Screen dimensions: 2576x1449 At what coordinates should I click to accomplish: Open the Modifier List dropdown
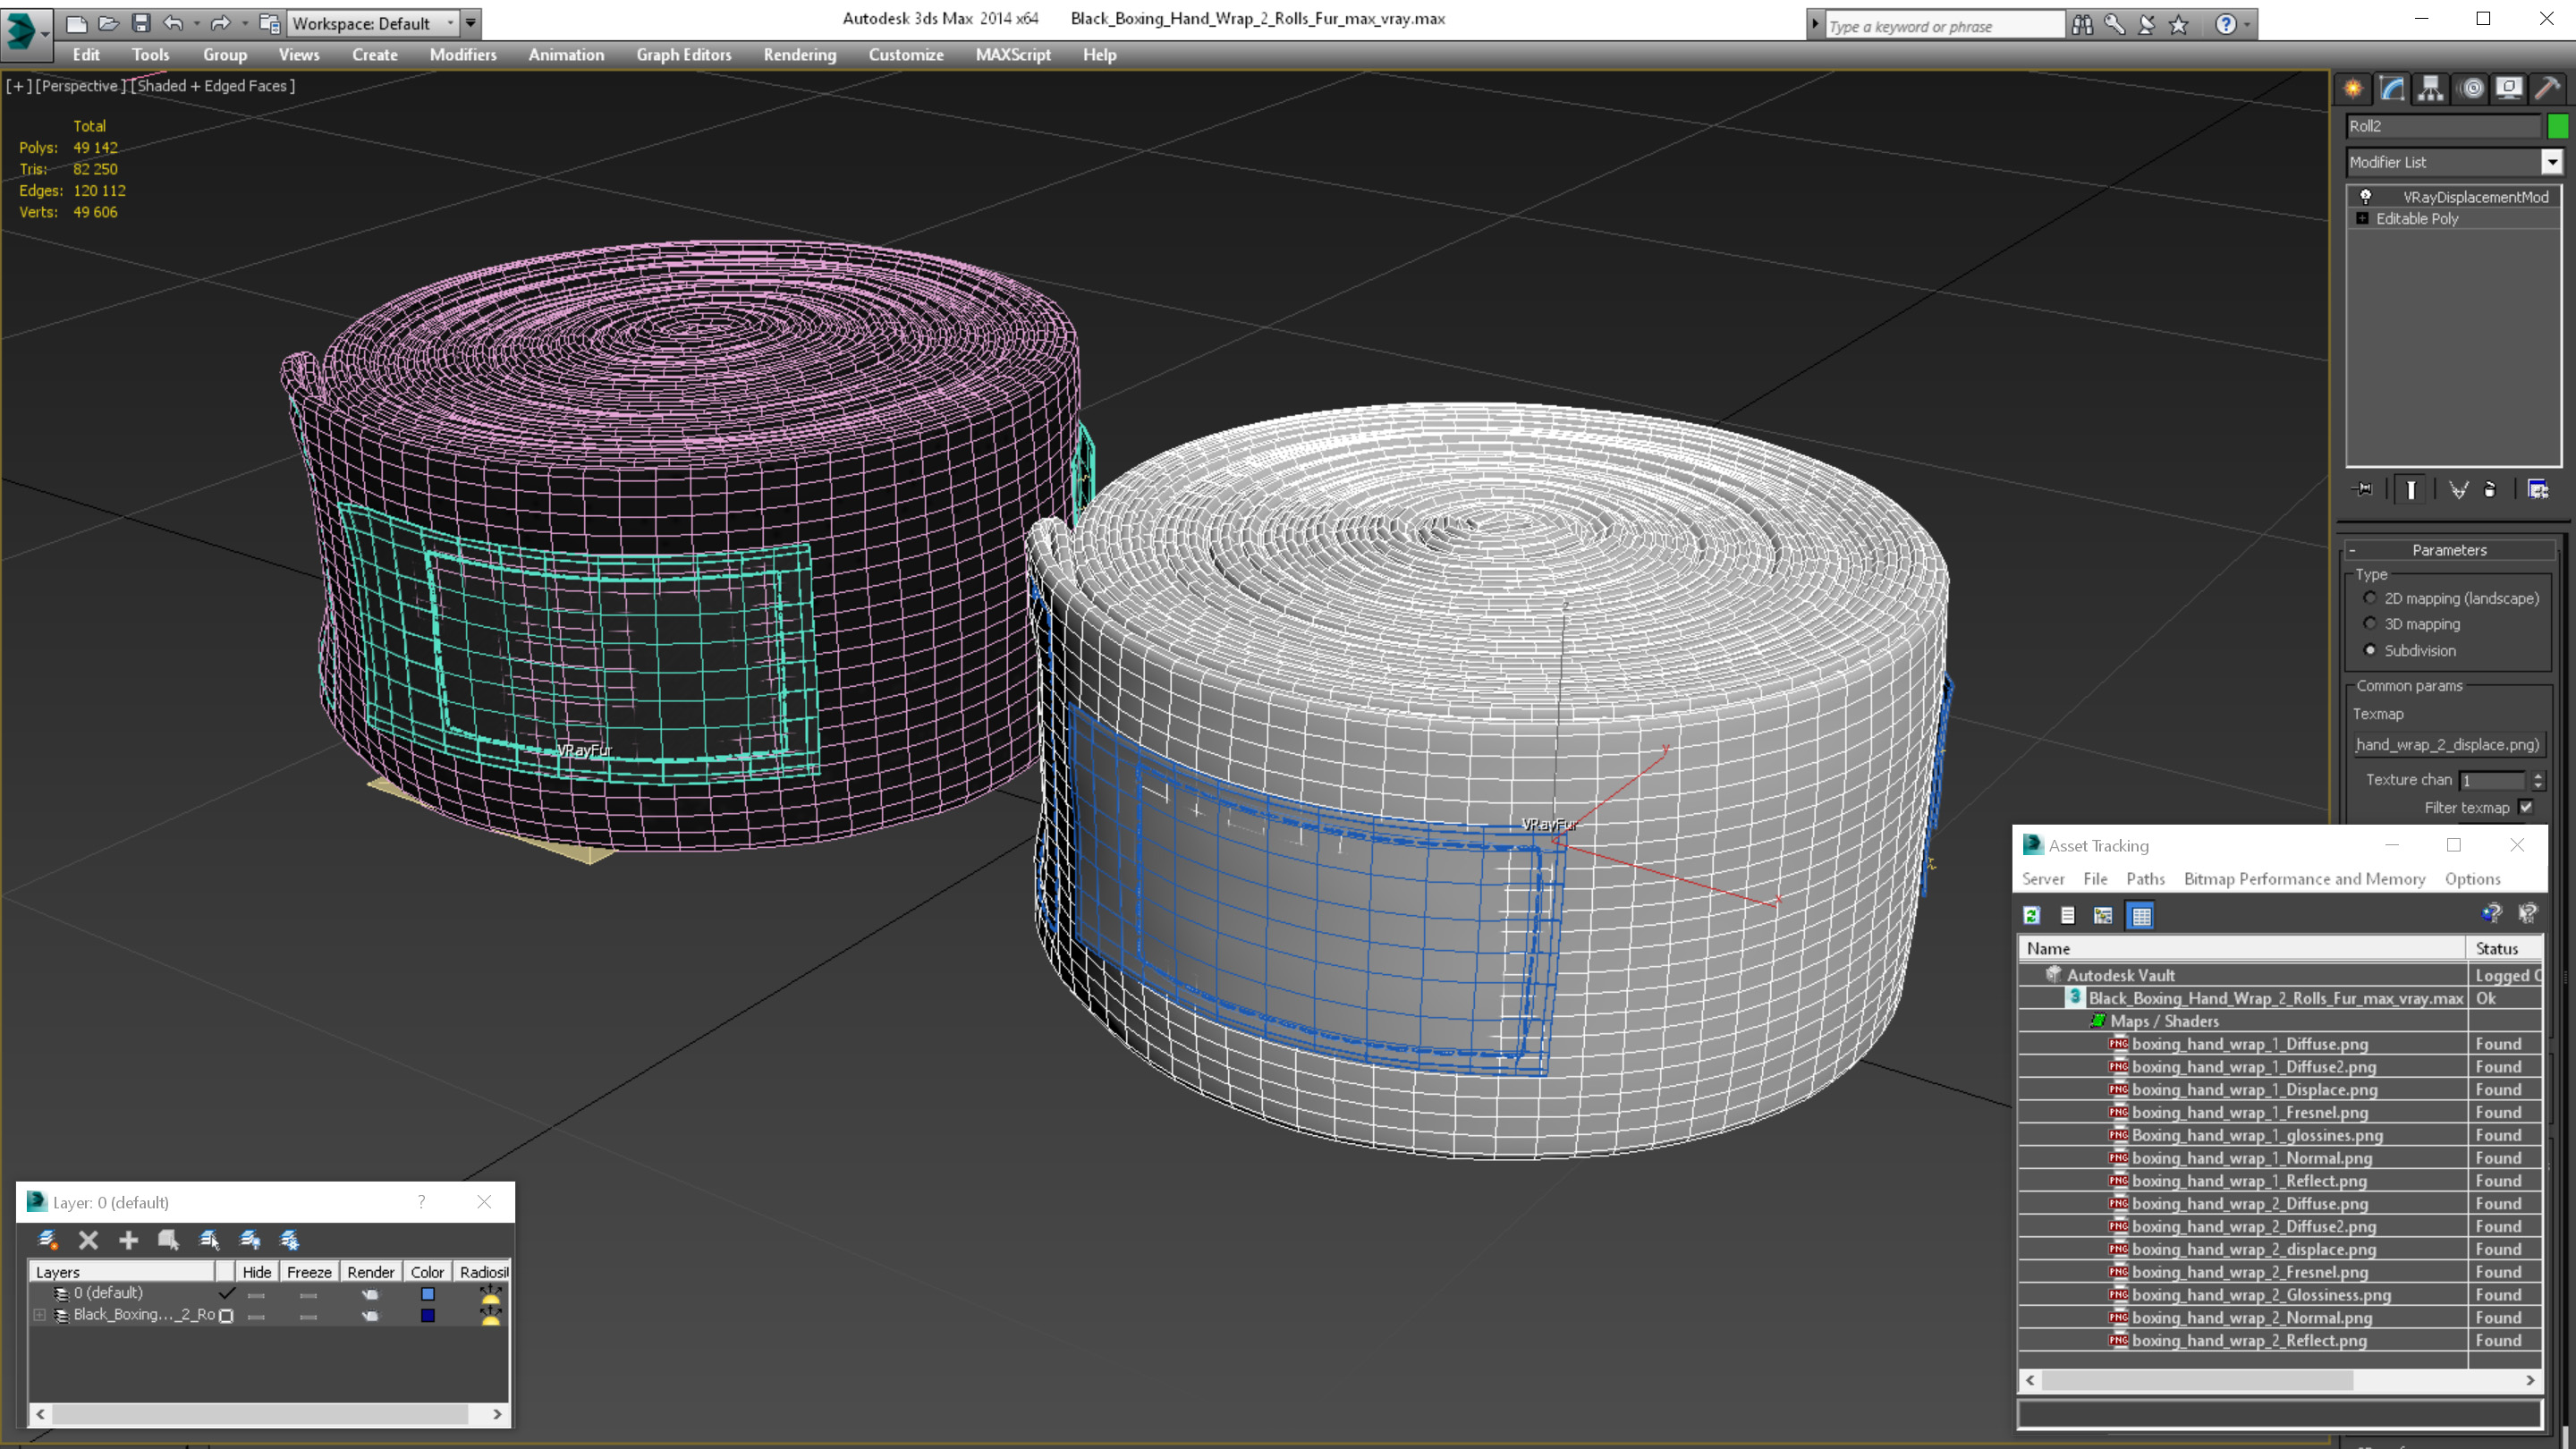coord(2454,162)
